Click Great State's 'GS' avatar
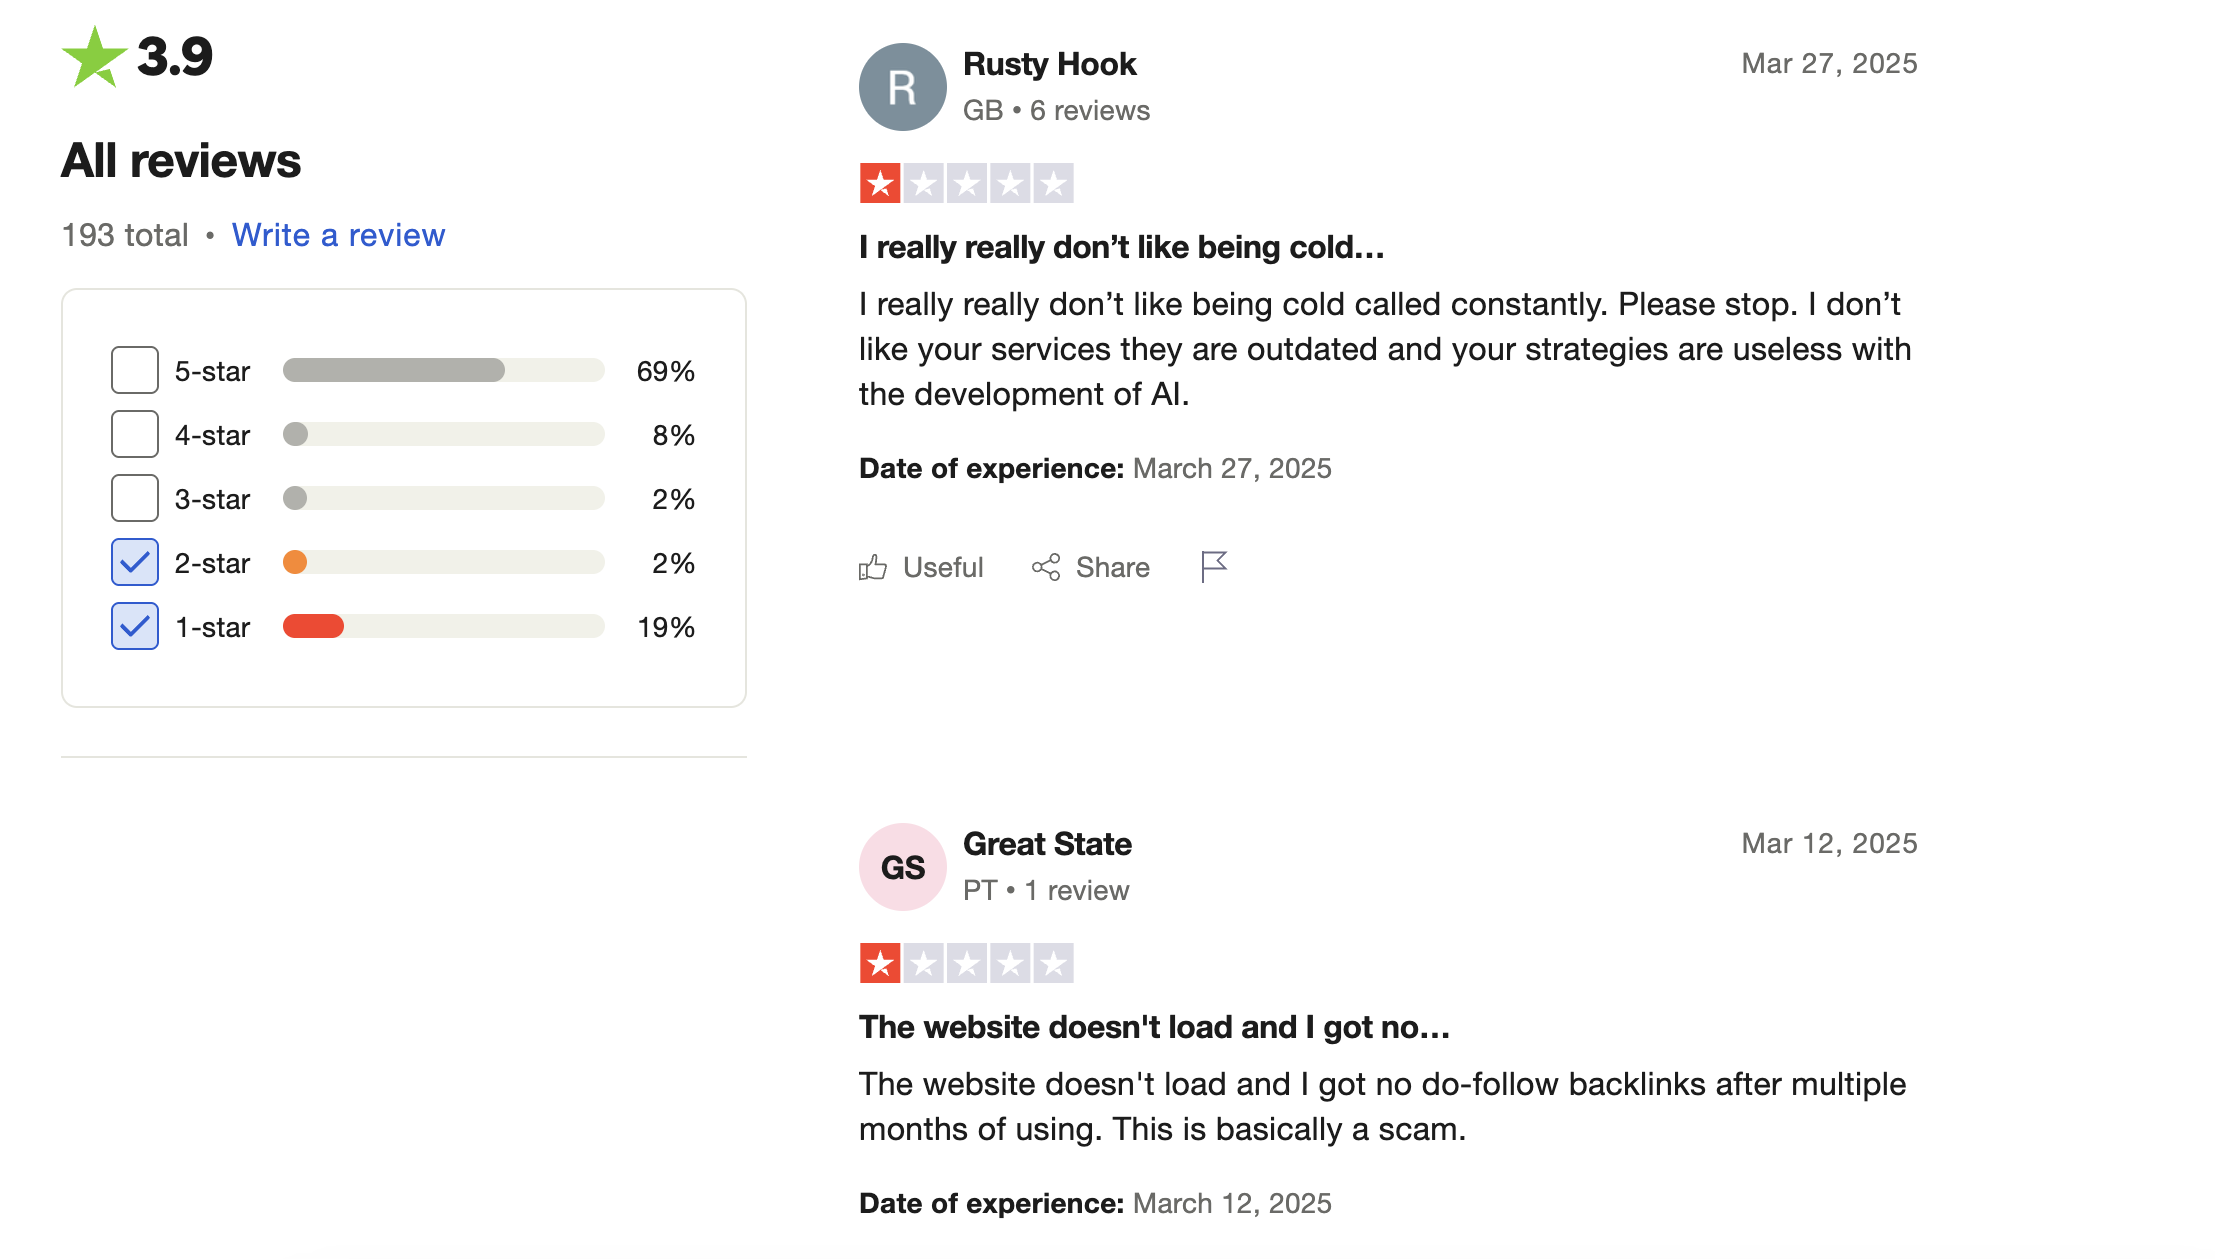2215x1259 pixels. (x=902, y=867)
